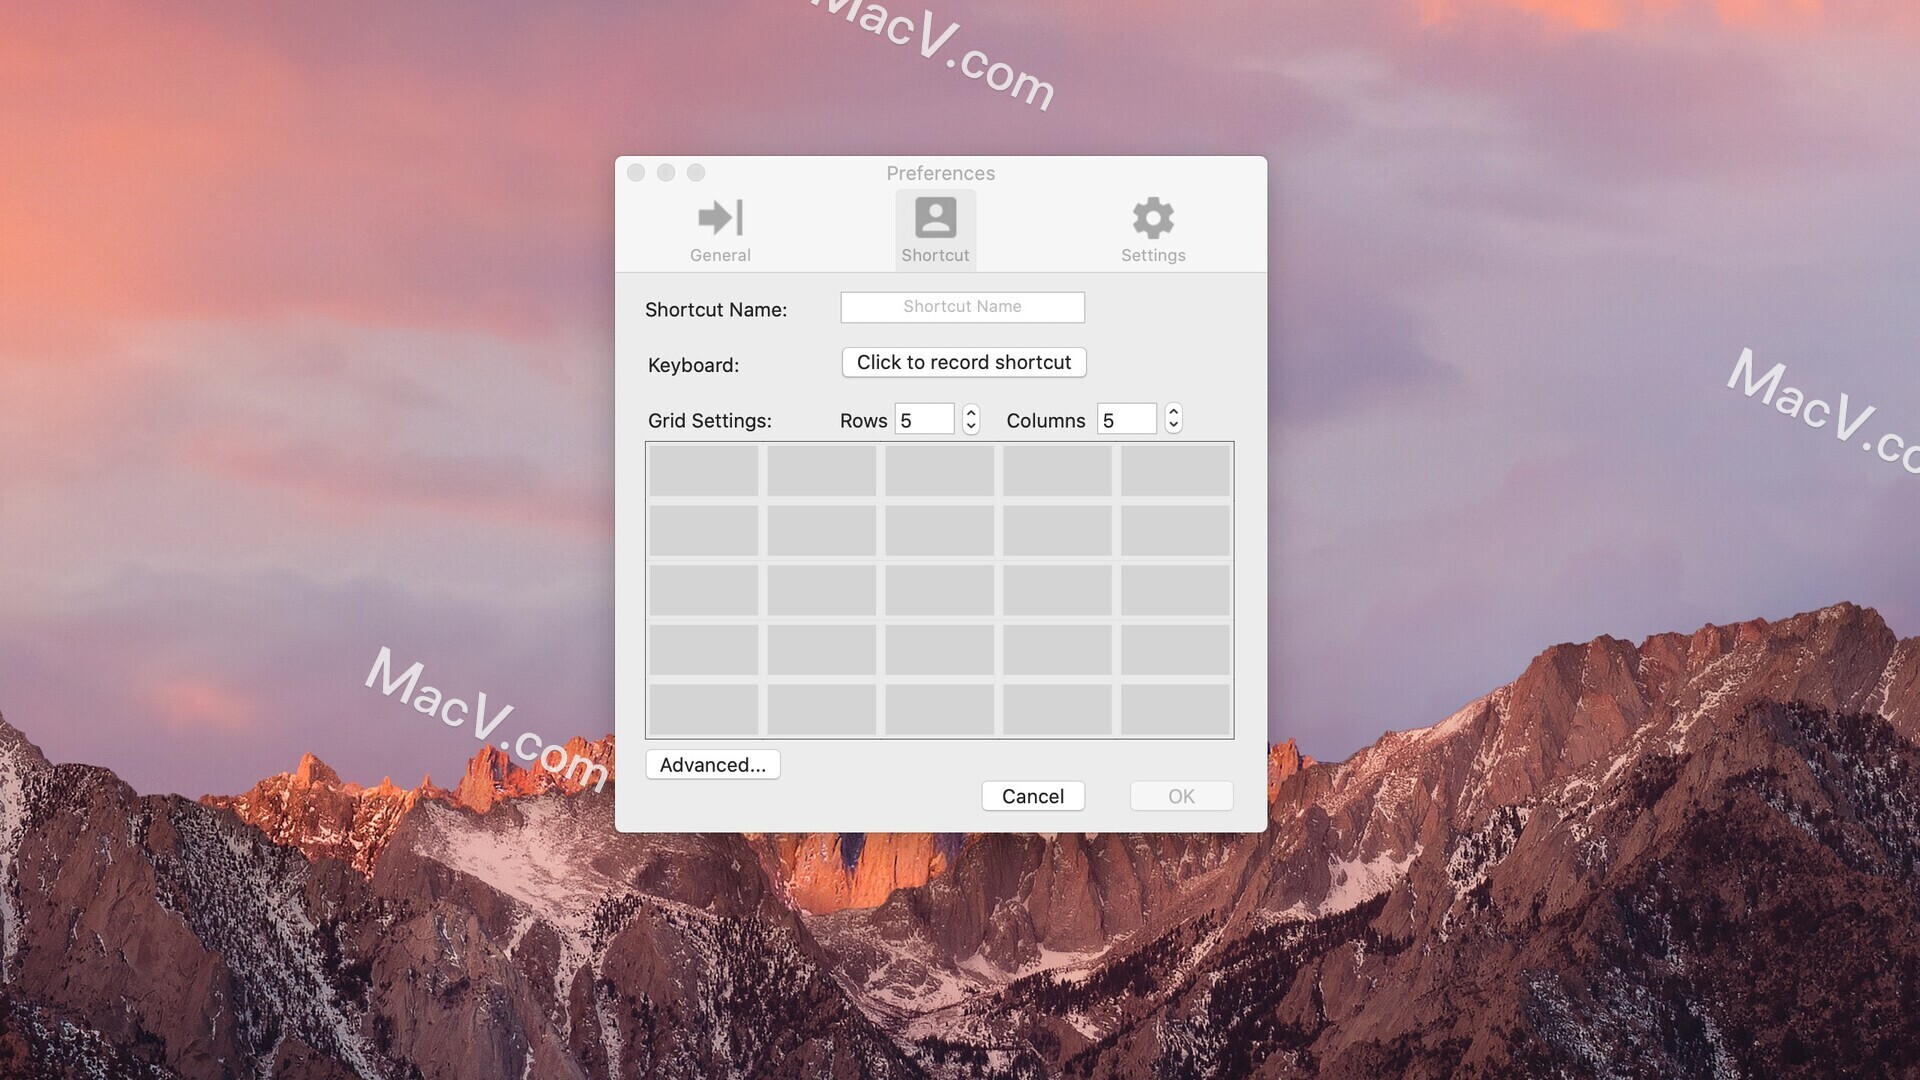The height and width of the screenshot is (1080, 1920).
Task: Click the Shortcut Name input field
Action: click(x=961, y=306)
